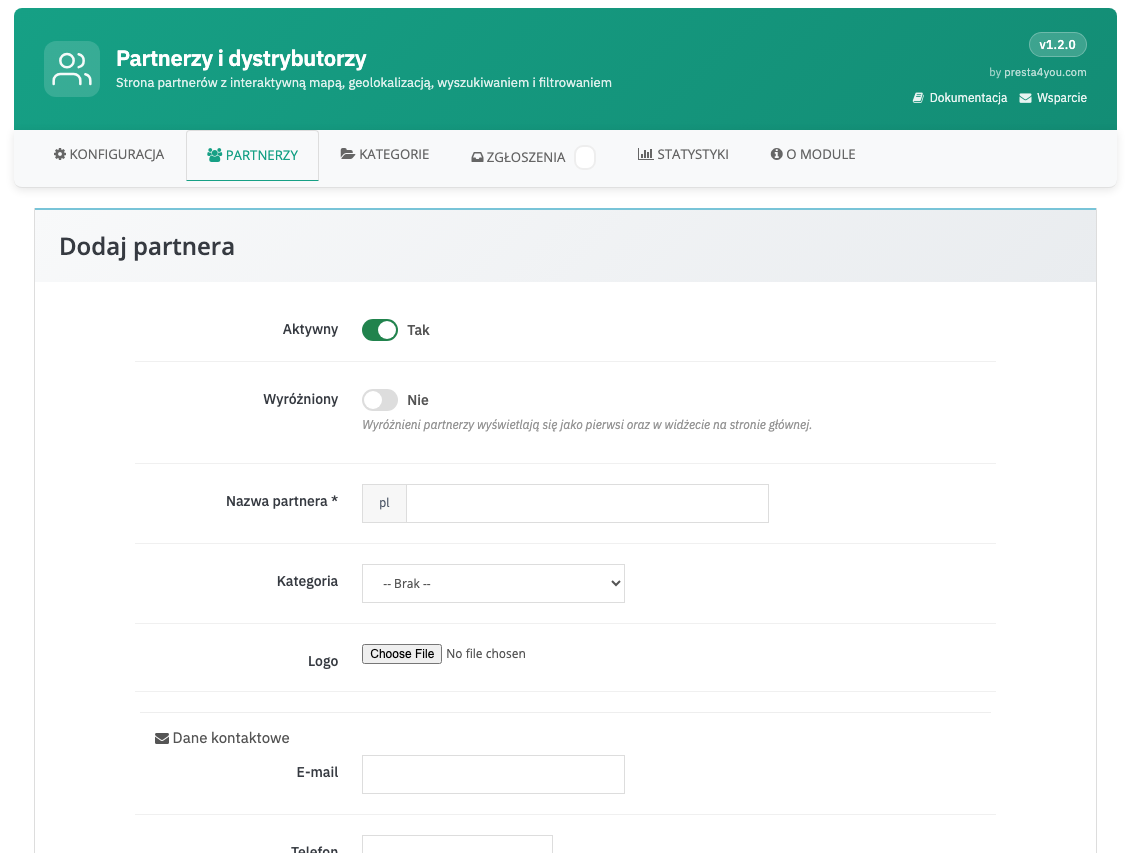Enable the Wyróżniony switch
This screenshot has width=1128, height=853.
380,400
